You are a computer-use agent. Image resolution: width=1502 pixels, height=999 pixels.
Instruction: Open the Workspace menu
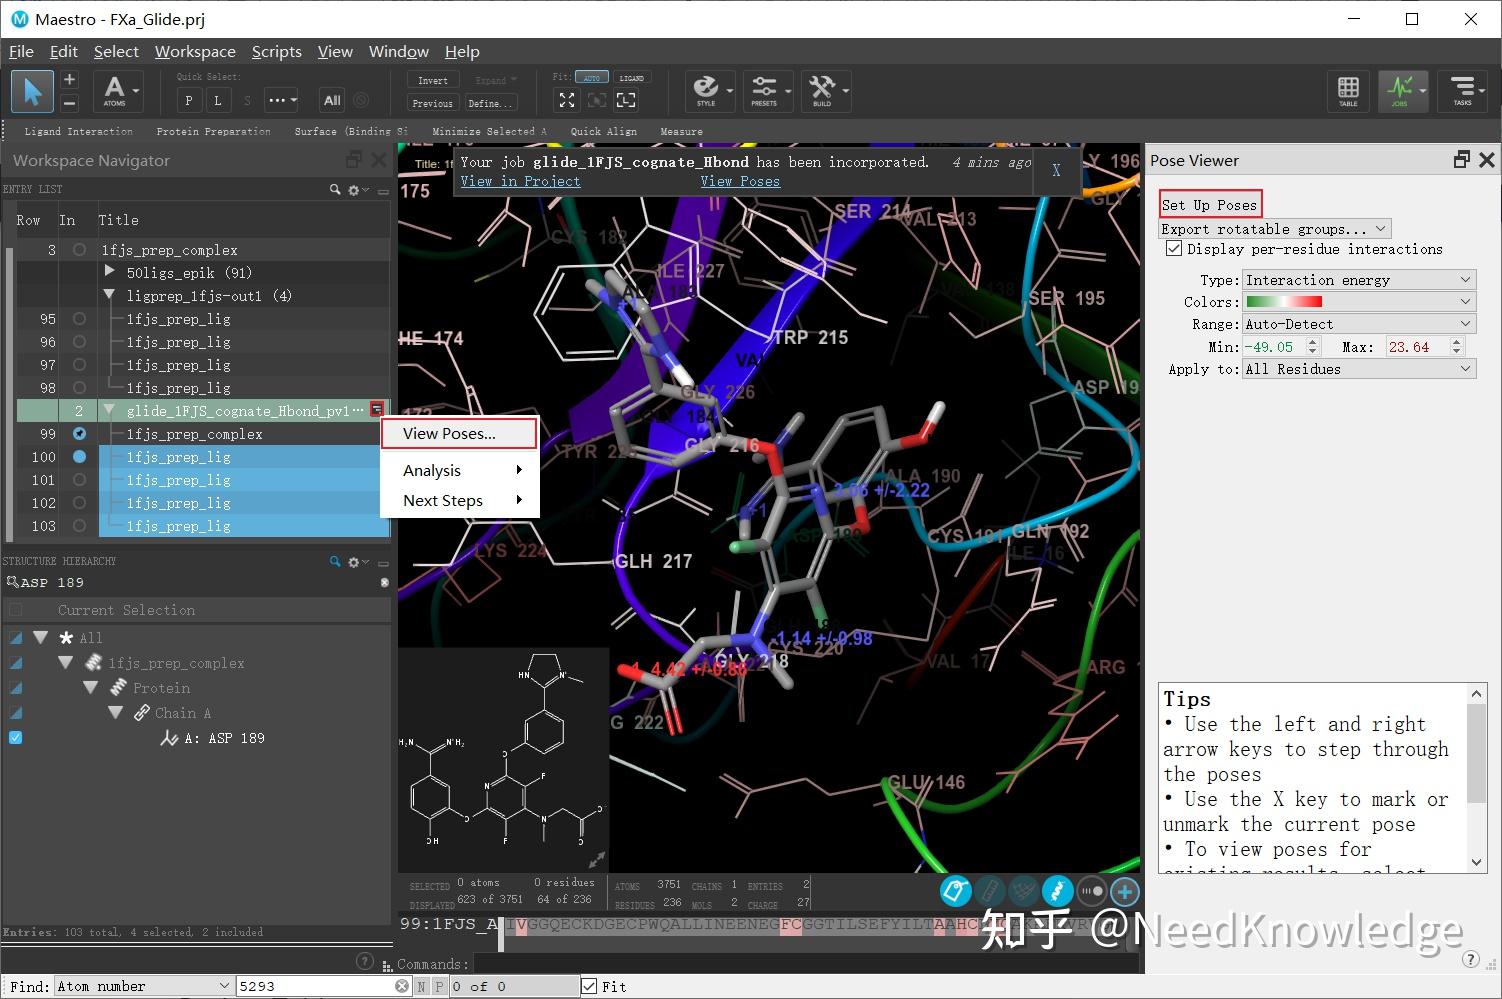pyautogui.click(x=195, y=51)
